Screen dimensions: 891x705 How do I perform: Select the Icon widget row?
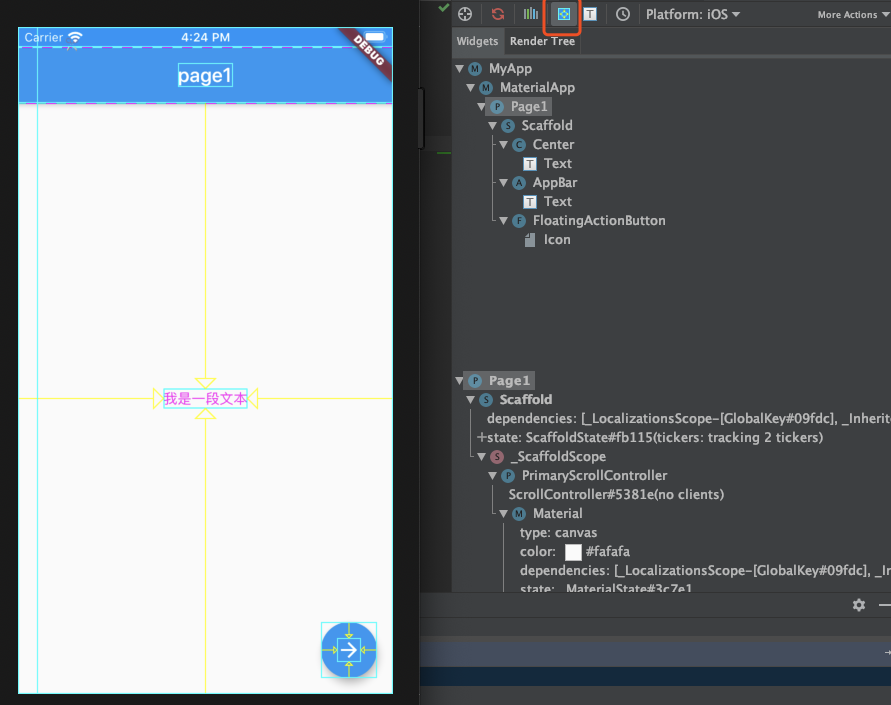(557, 240)
